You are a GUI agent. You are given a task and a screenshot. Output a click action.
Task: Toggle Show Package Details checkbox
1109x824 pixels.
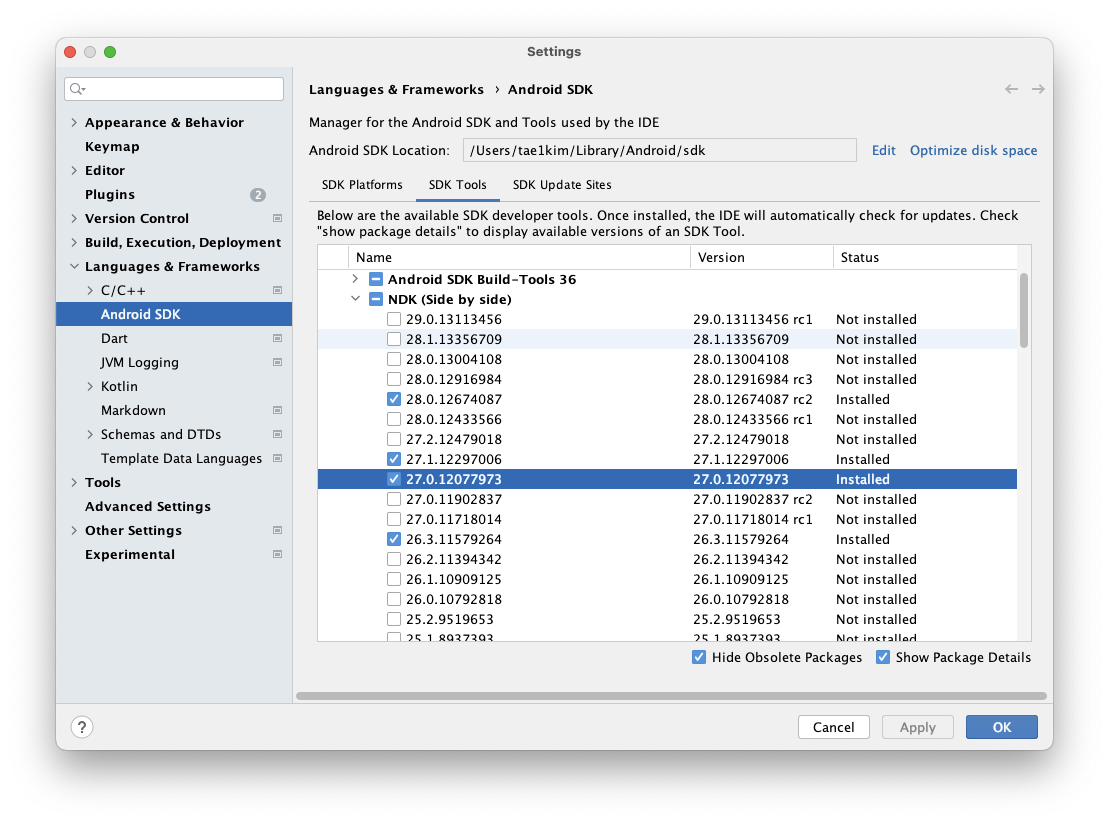883,657
